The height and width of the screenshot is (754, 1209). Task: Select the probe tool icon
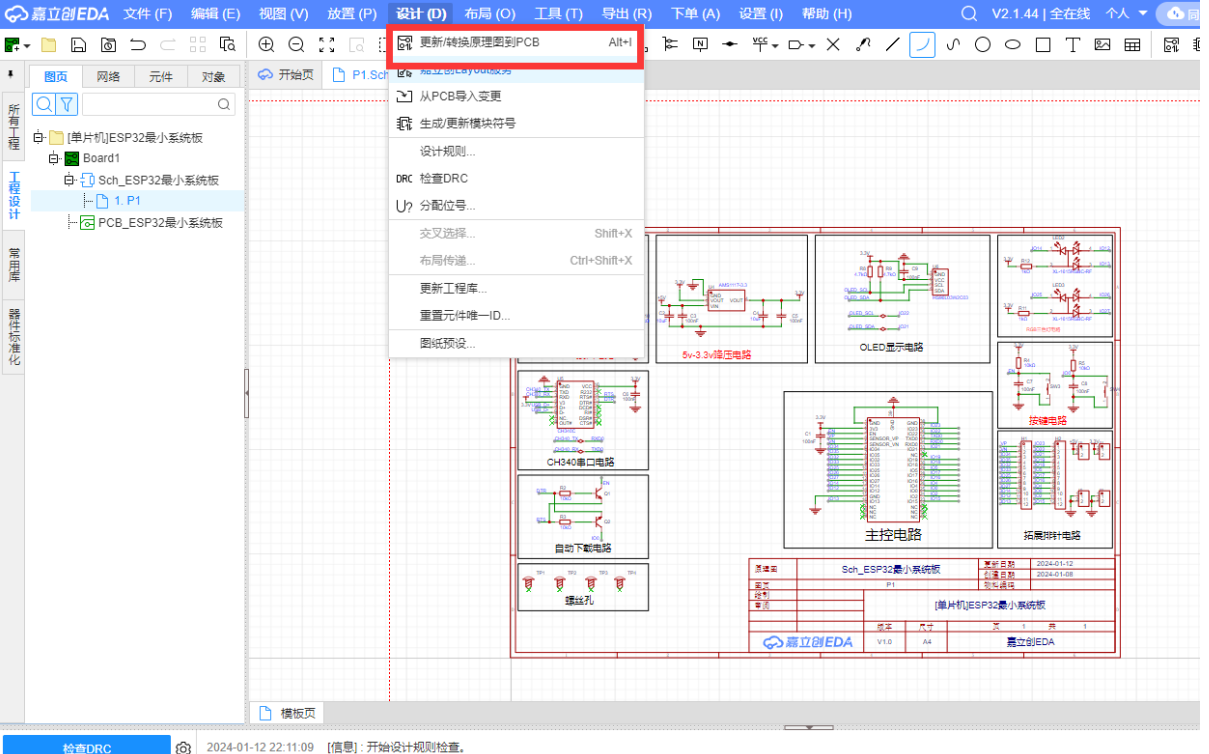click(x=863, y=45)
